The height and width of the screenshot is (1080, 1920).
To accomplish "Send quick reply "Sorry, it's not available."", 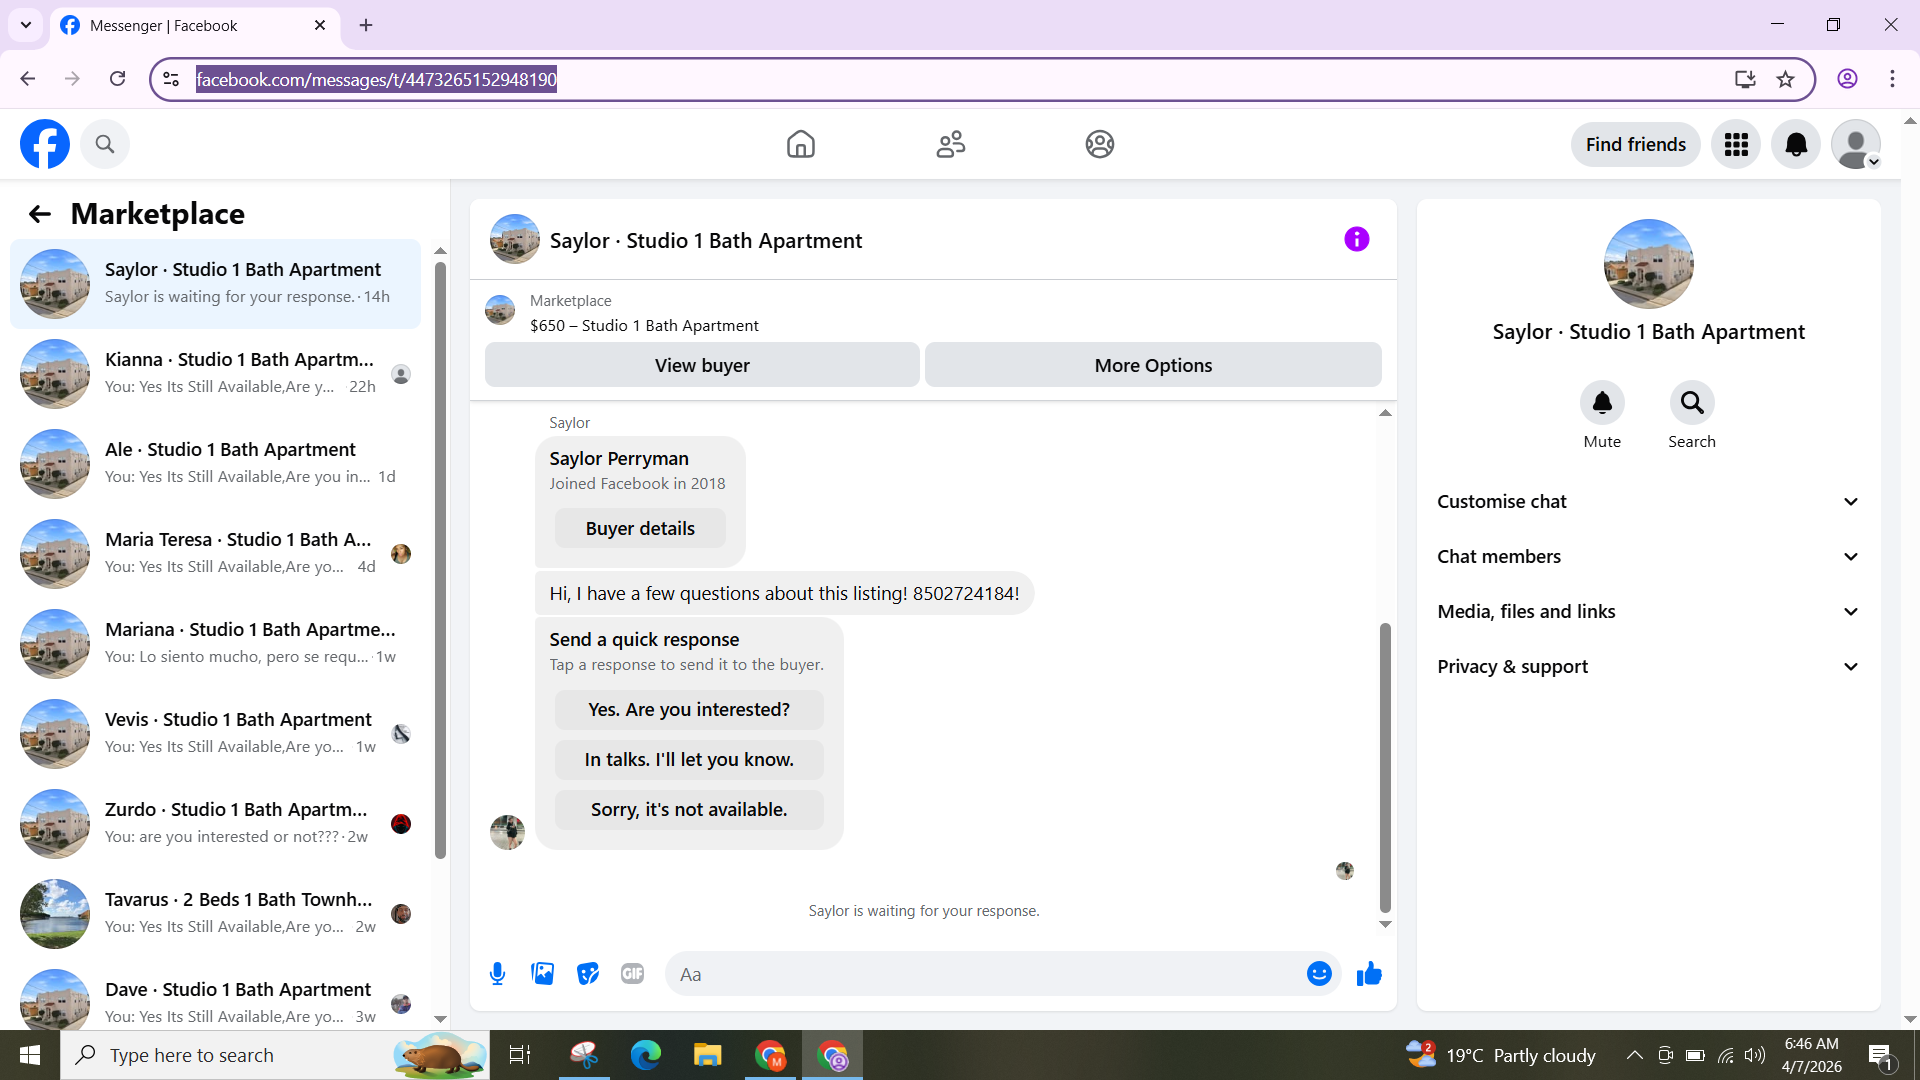I will point(689,809).
